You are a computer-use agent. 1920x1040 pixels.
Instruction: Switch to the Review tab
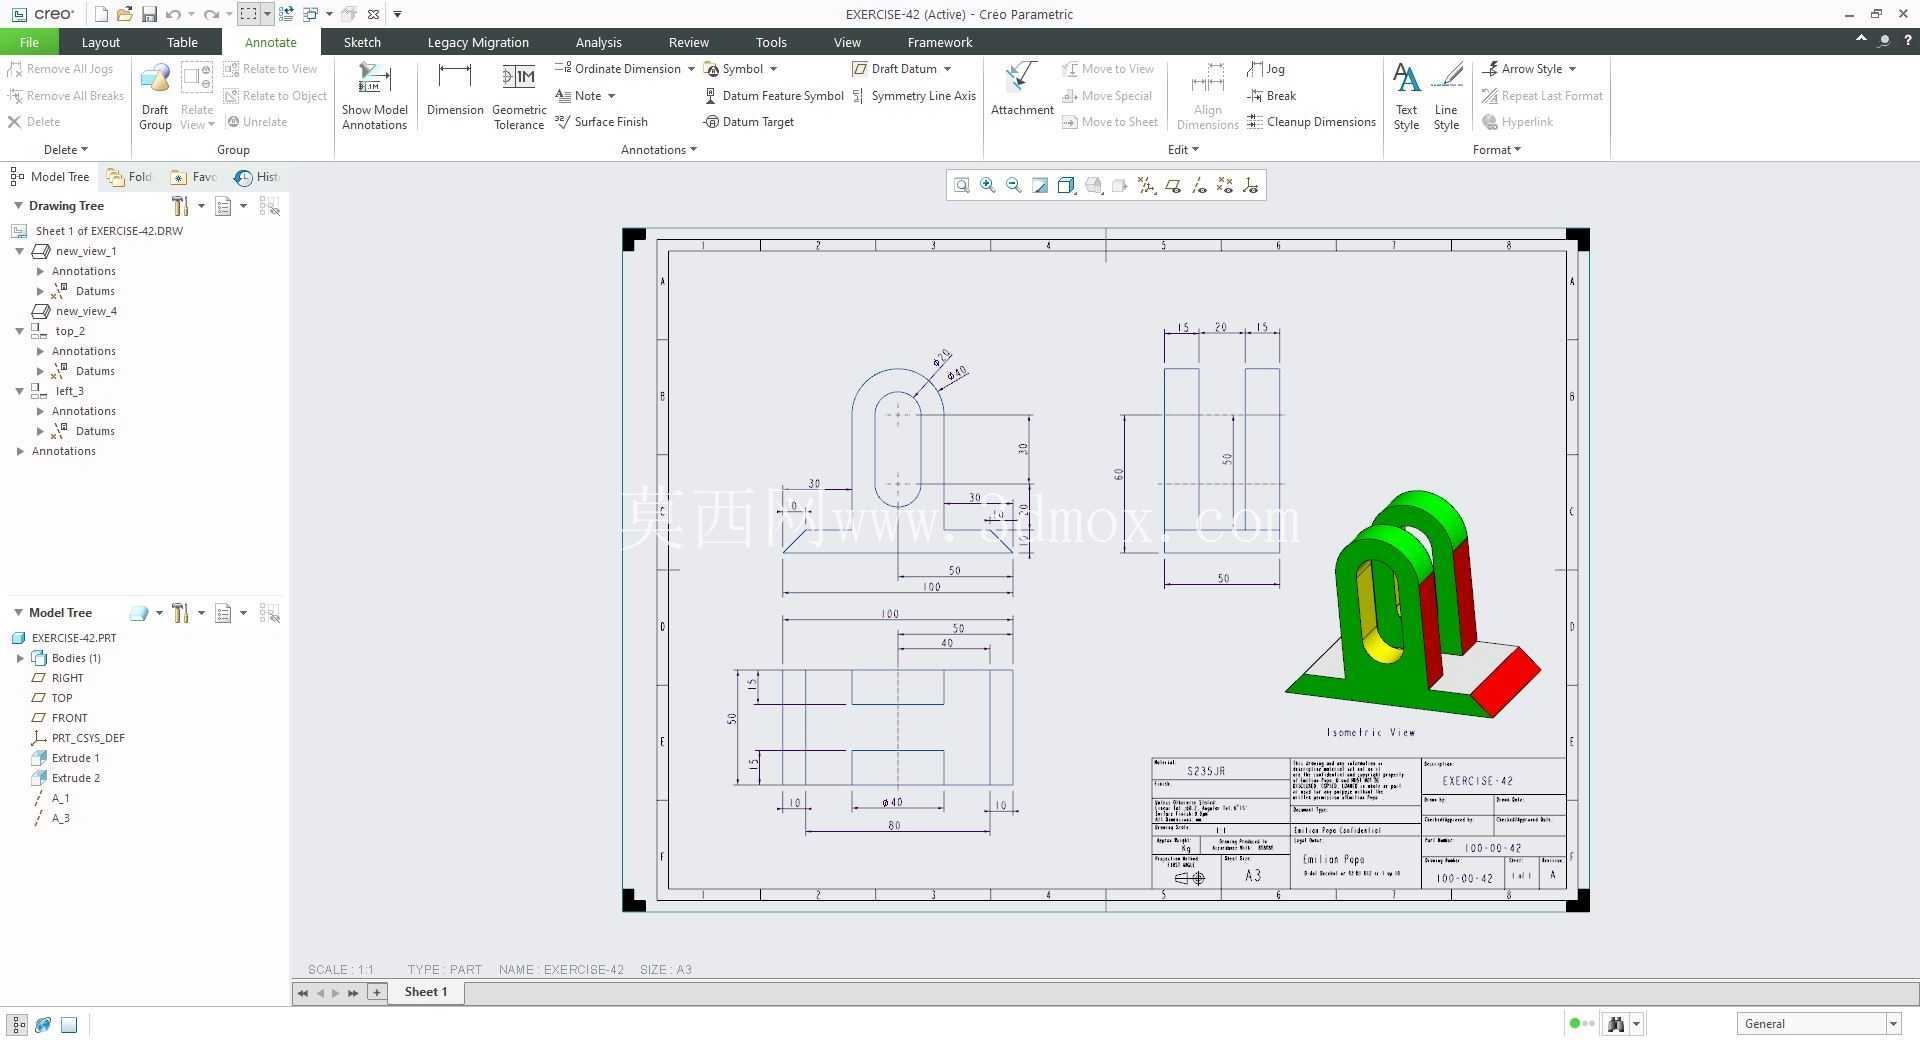(688, 42)
